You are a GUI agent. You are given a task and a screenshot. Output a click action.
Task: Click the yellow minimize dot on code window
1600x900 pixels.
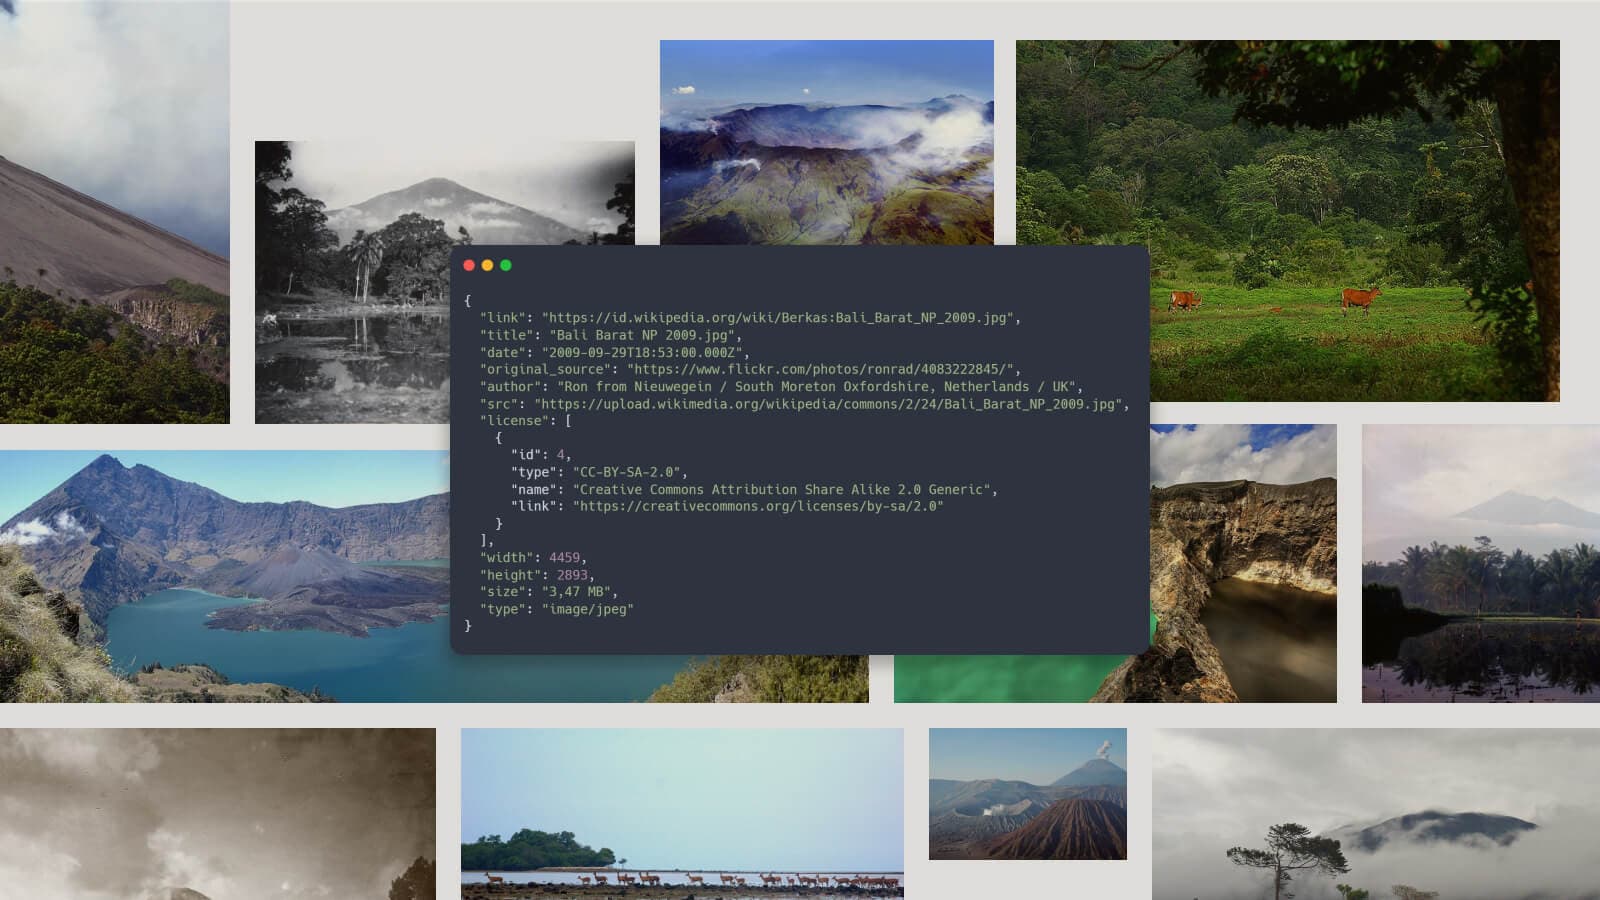click(x=487, y=265)
